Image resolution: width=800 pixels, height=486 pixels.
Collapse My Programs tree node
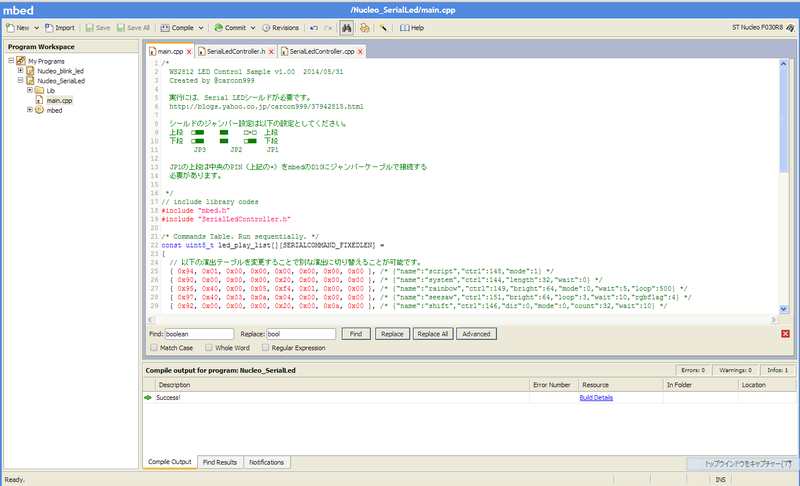tap(11, 61)
